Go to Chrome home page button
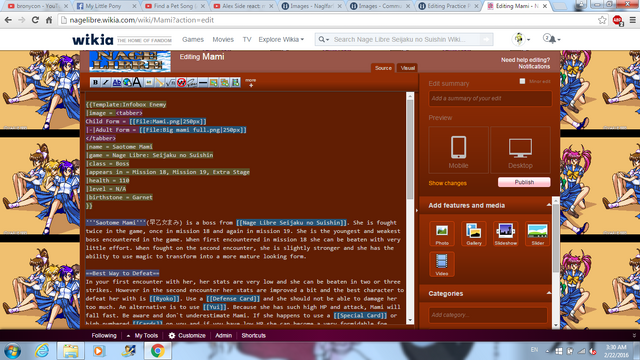Screen dimensions: 640x360 pyautogui.click(x=49, y=20)
